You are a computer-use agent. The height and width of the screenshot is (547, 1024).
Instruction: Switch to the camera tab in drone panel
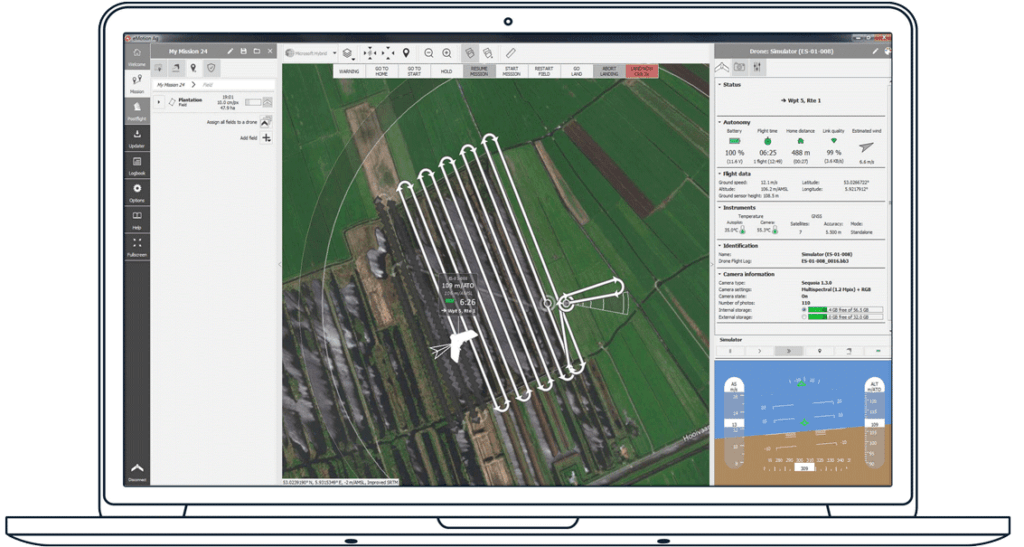point(740,68)
